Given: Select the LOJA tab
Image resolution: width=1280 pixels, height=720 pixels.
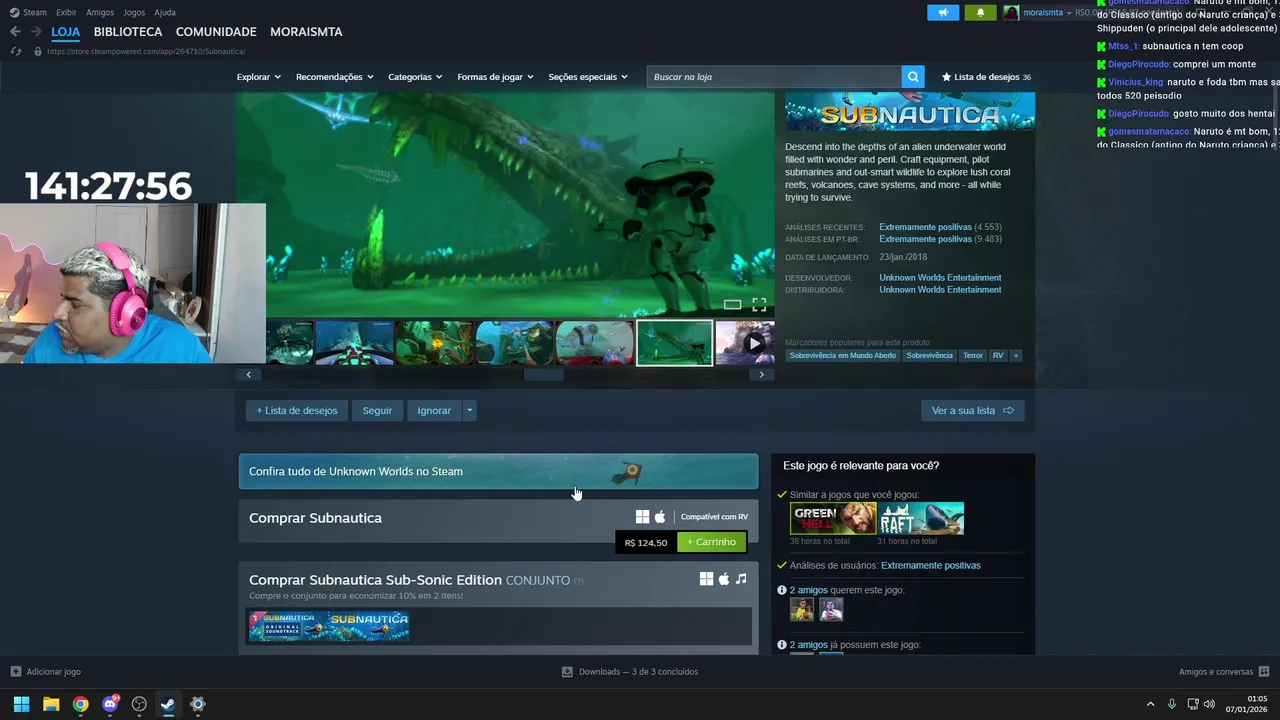Looking at the screenshot, I should coord(66,32).
